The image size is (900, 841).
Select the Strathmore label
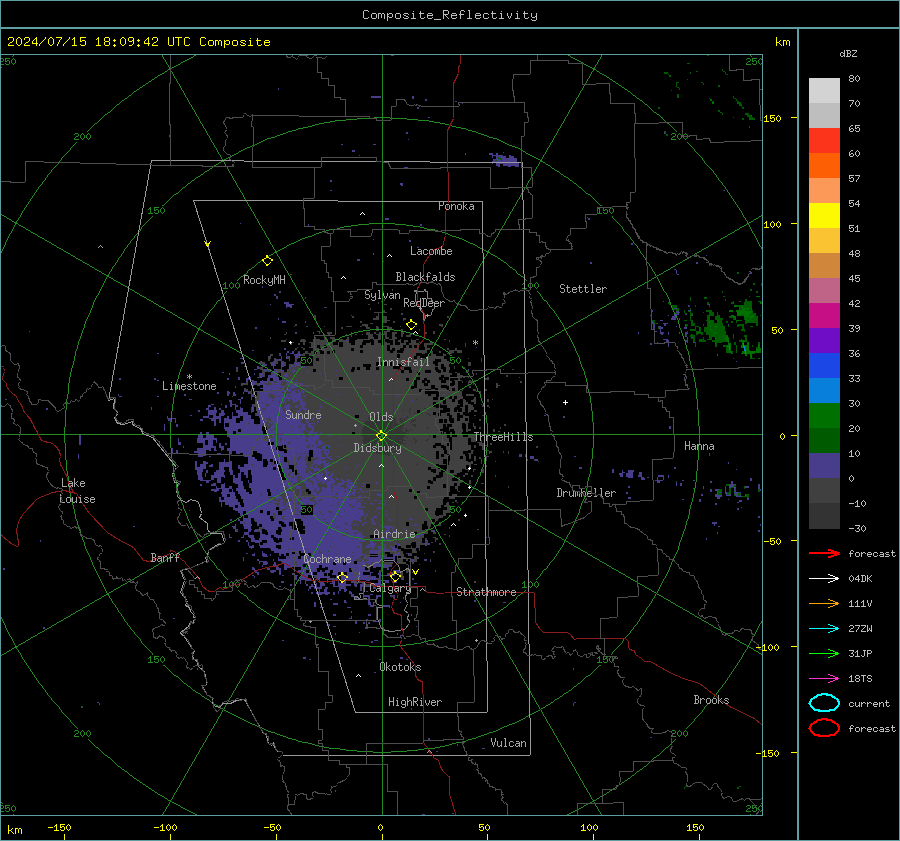486,592
